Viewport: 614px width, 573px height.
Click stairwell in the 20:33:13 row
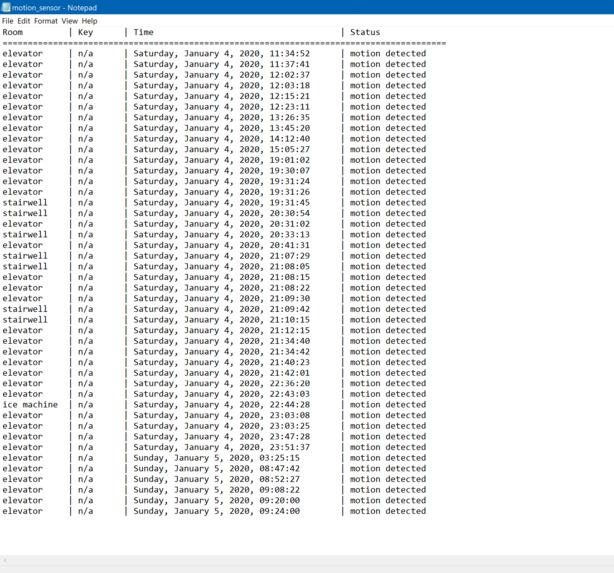25,235
